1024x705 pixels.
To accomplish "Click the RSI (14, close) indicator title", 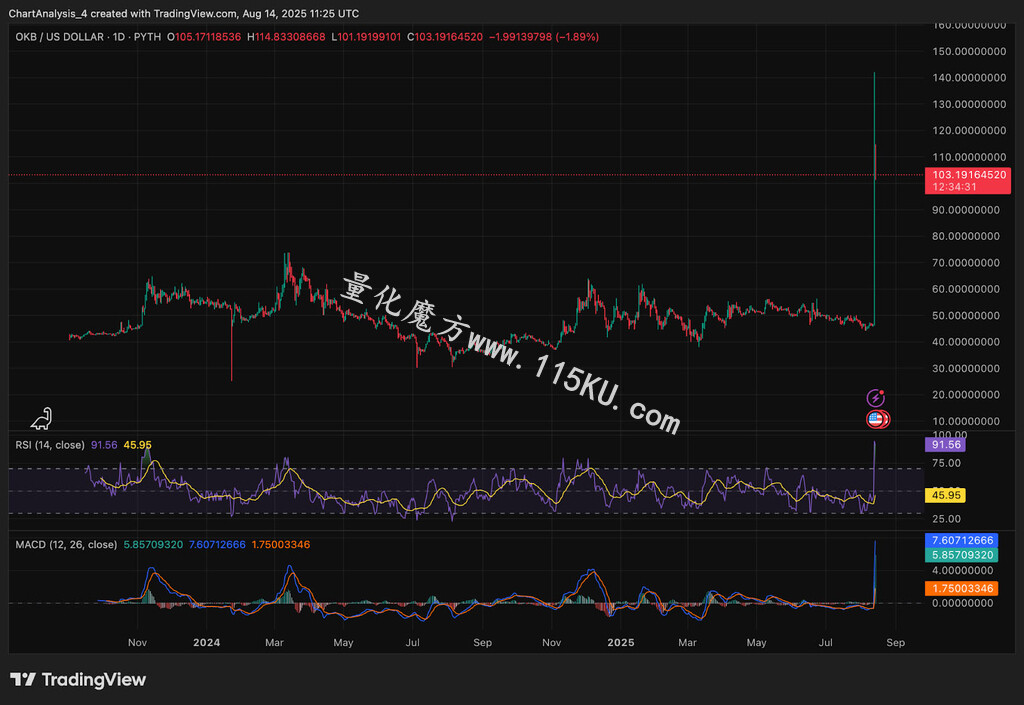I will (x=50, y=445).
